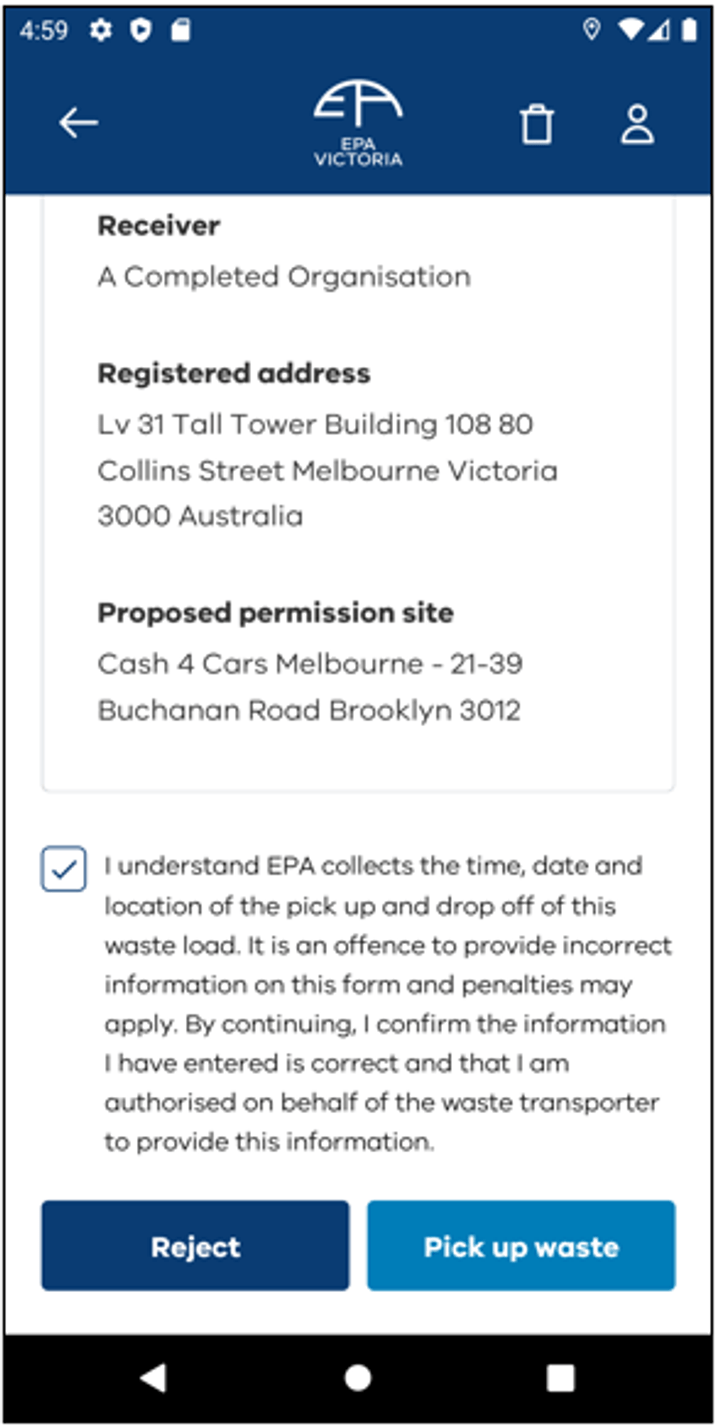The image size is (720, 1425).
Task: Select the Receiver organisation name text
Action: [x=283, y=276]
